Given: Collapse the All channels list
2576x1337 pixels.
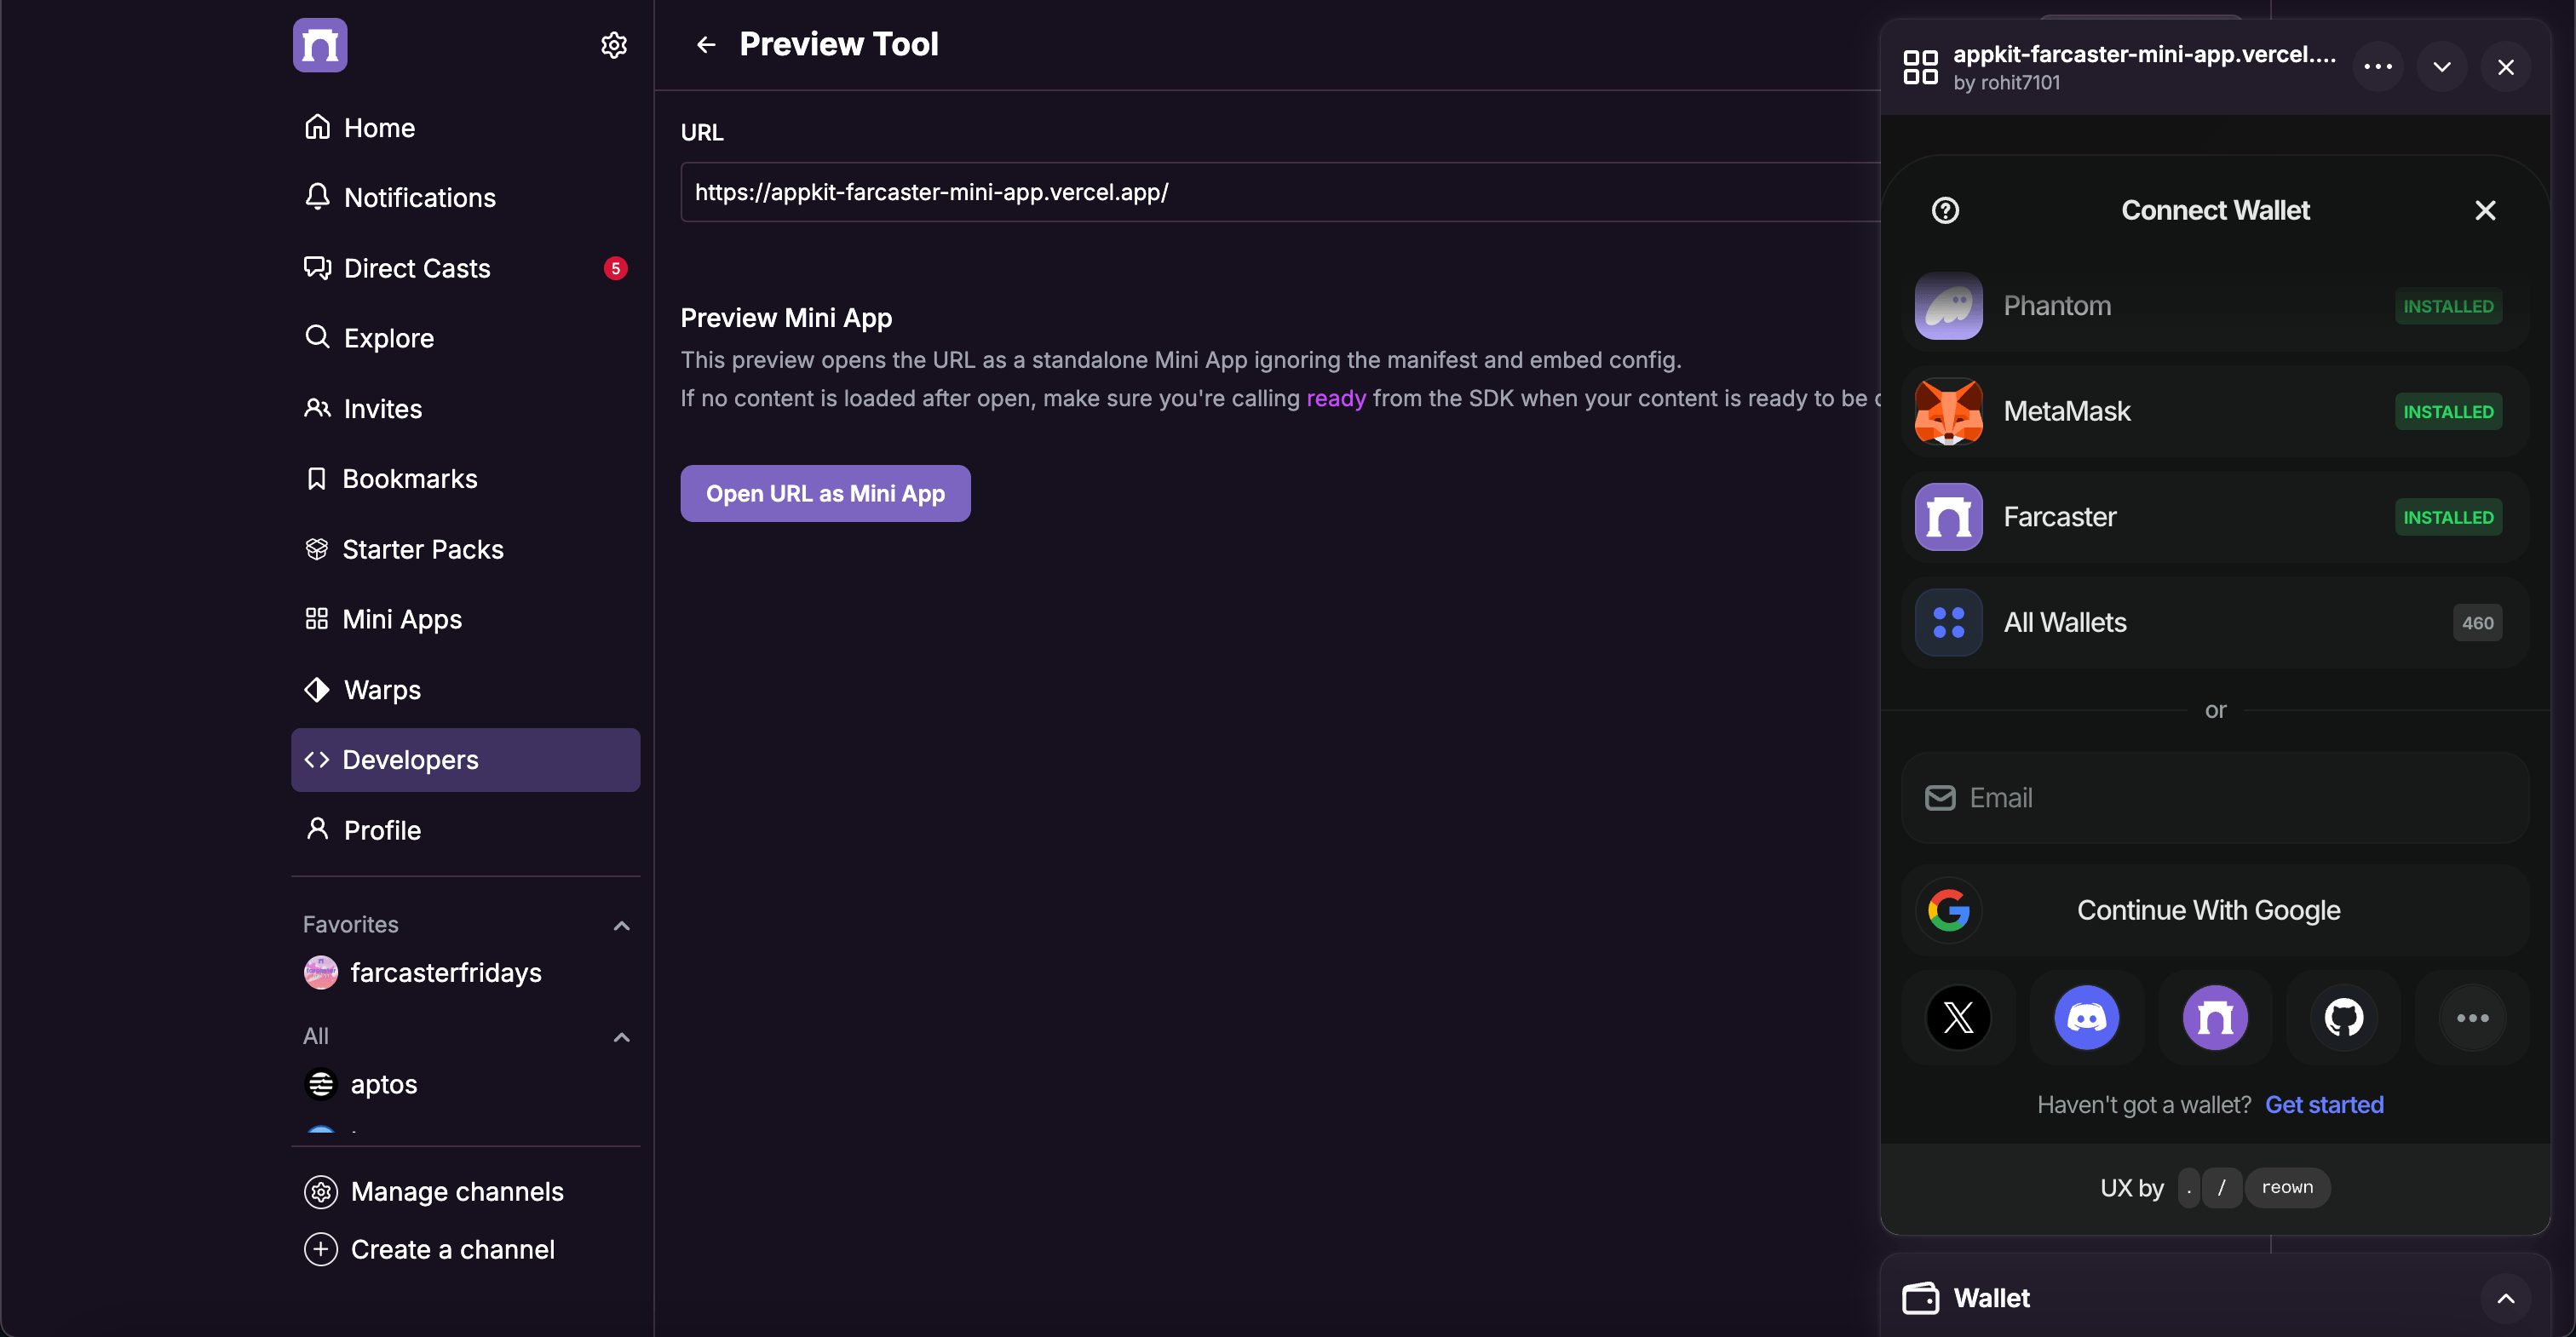Looking at the screenshot, I should (x=621, y=1037).
